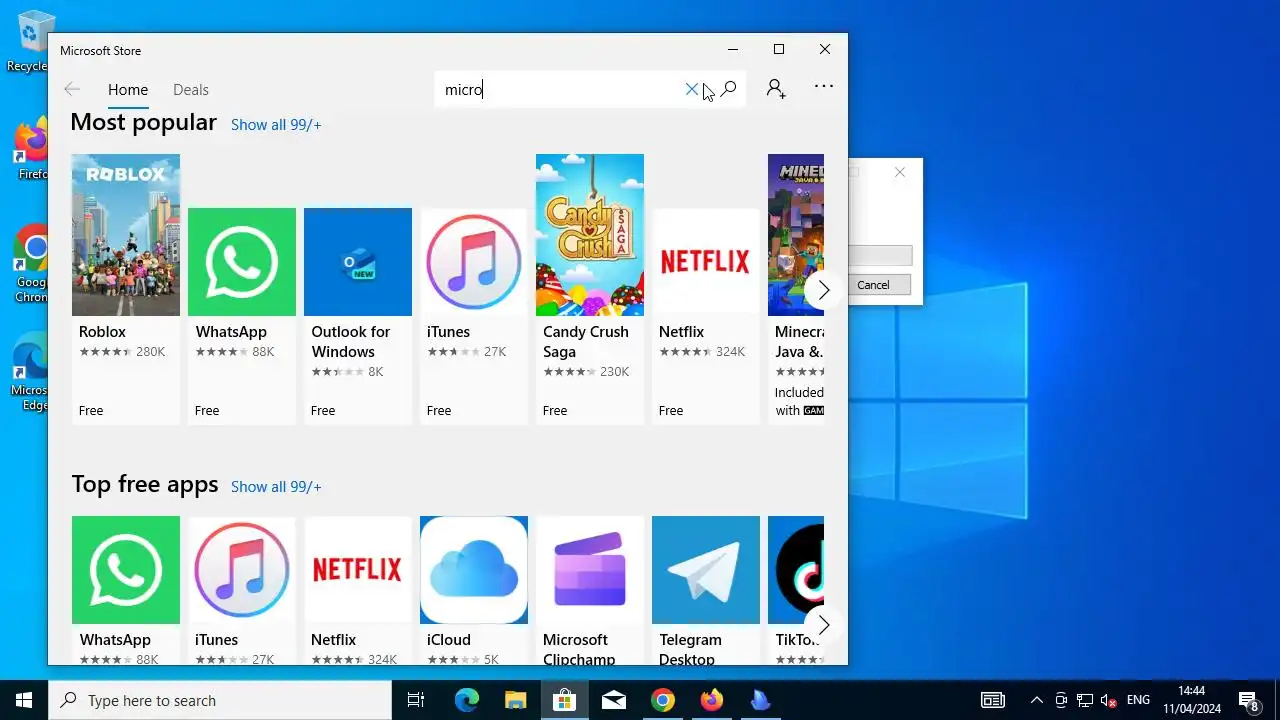Screen dimensions: 1280x720
Task: Click the magnifier search icon in Store
Action: [x=728, y=89]
